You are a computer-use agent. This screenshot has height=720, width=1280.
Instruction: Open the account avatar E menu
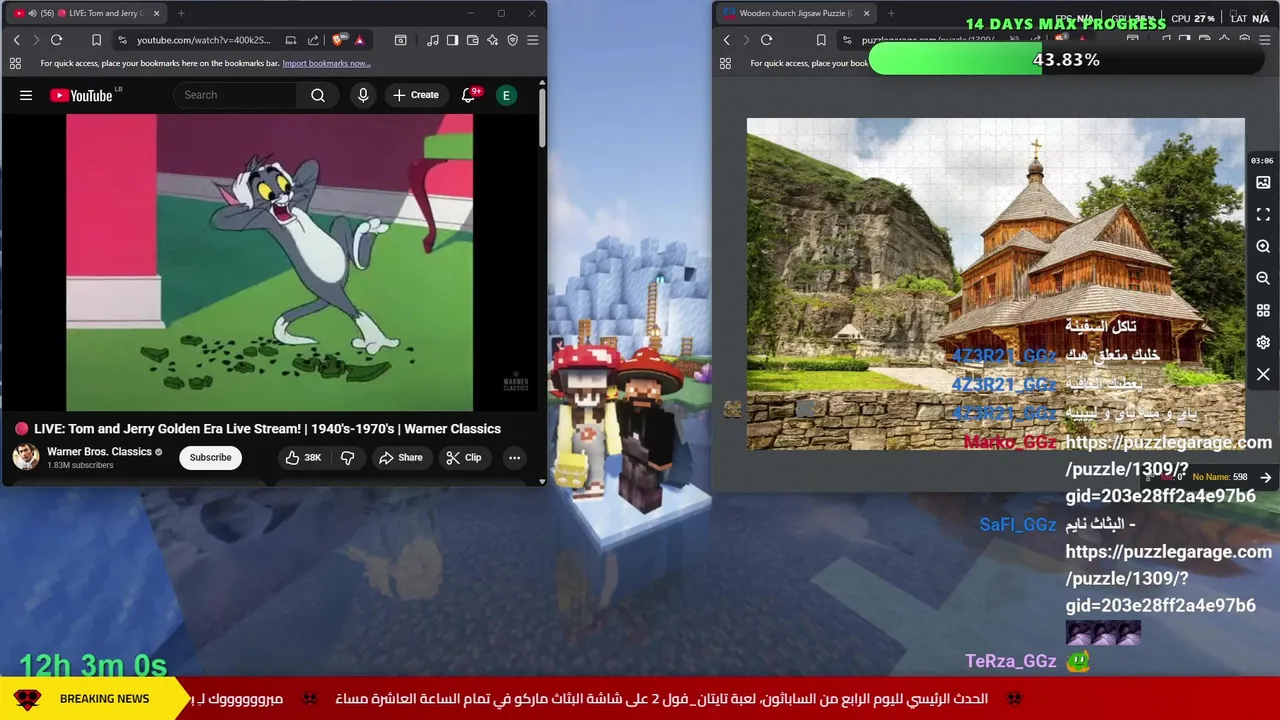[x=506, y=95]
